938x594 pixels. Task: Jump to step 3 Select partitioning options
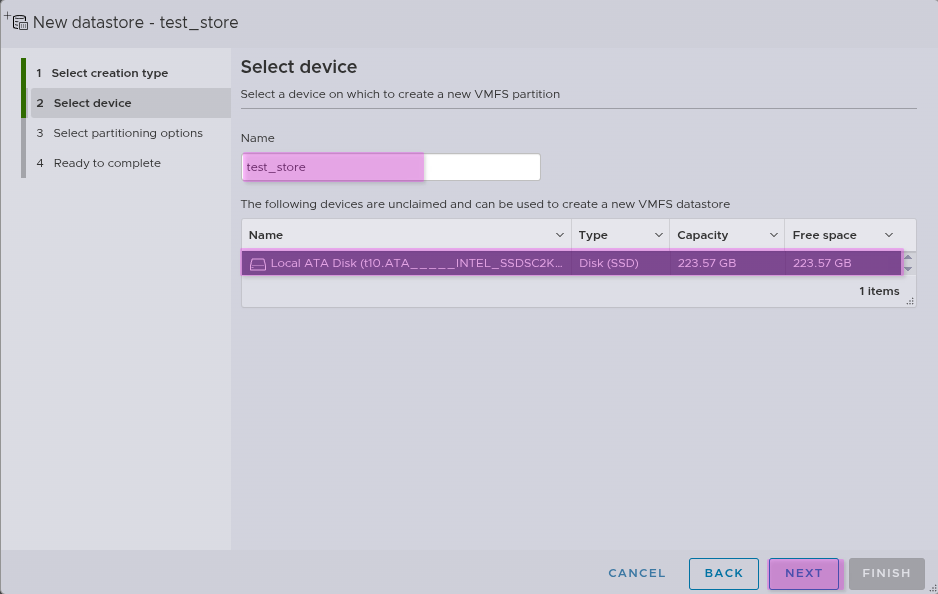[127, 133]
